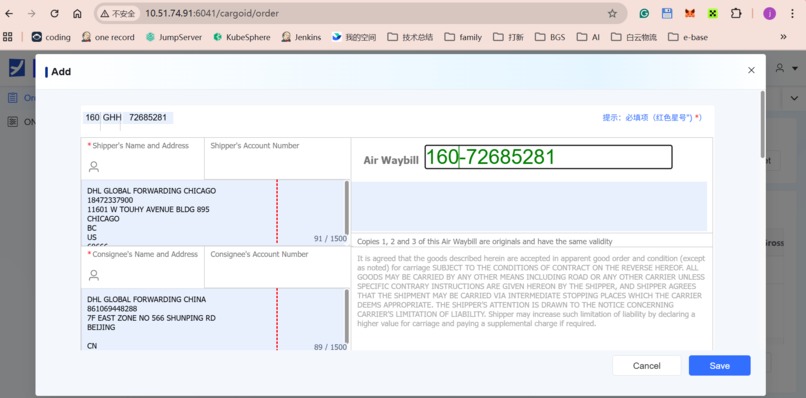The image size is (806, 398).
Task: Click the conditions of contract paragraph
Action: pyautogui.click(x=531, y=291)
